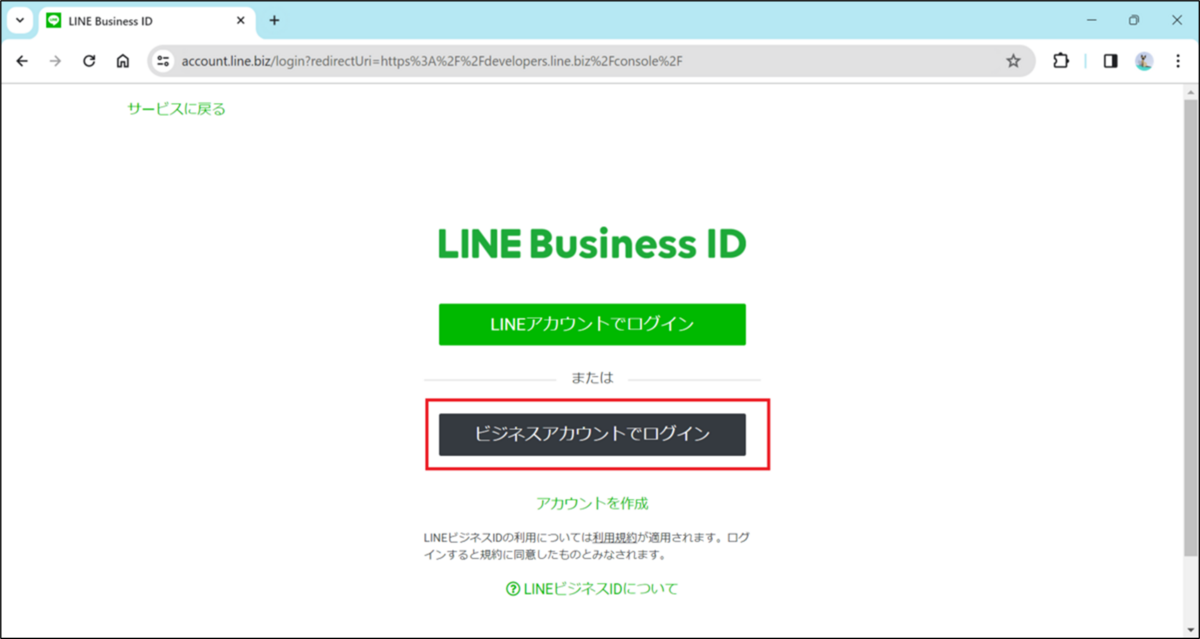The height and width of the screenshot is (639, 1200).
Task: Maximize the browser window
Action: pyautogui.click(x=1134, y=20)
